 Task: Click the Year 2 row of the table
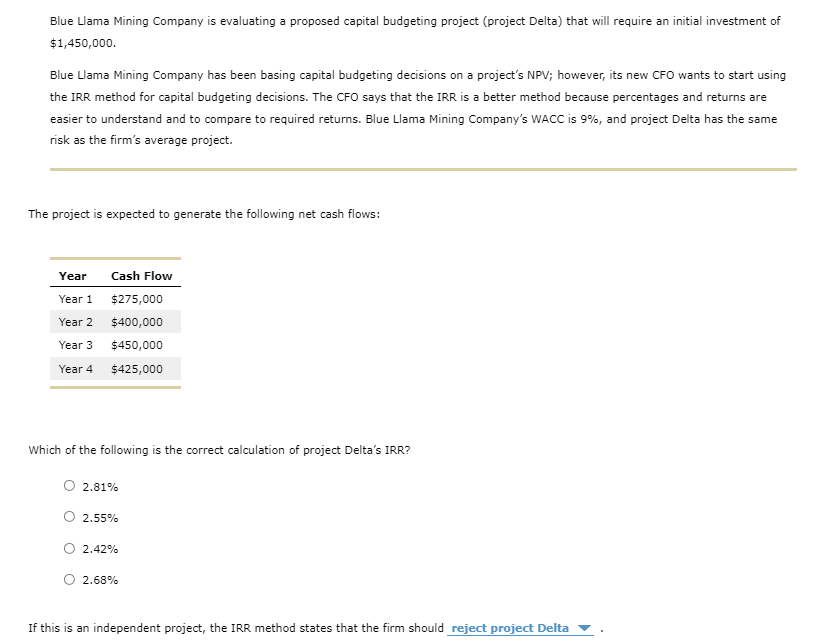coord(115,322)
